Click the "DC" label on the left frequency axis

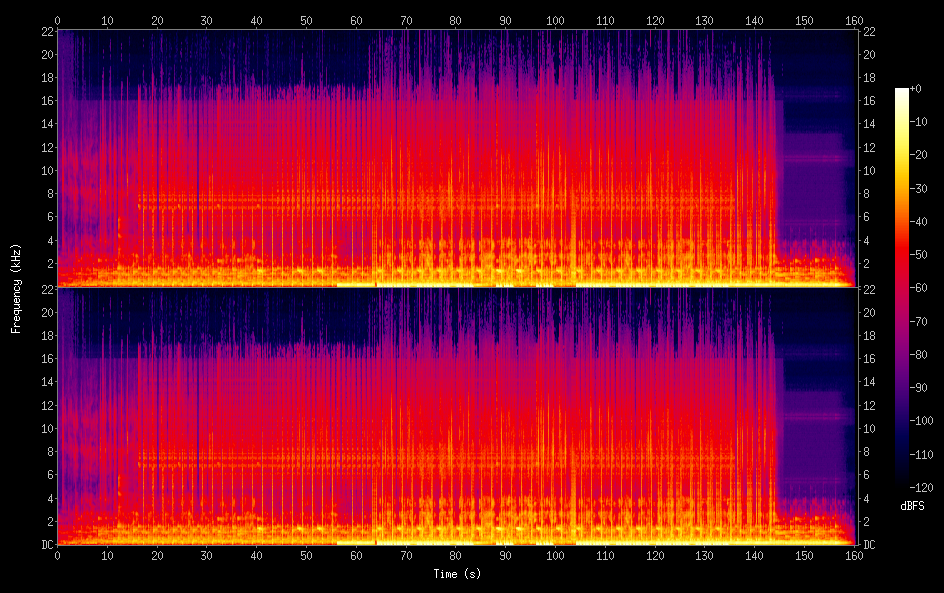click(x=47, y=545)
